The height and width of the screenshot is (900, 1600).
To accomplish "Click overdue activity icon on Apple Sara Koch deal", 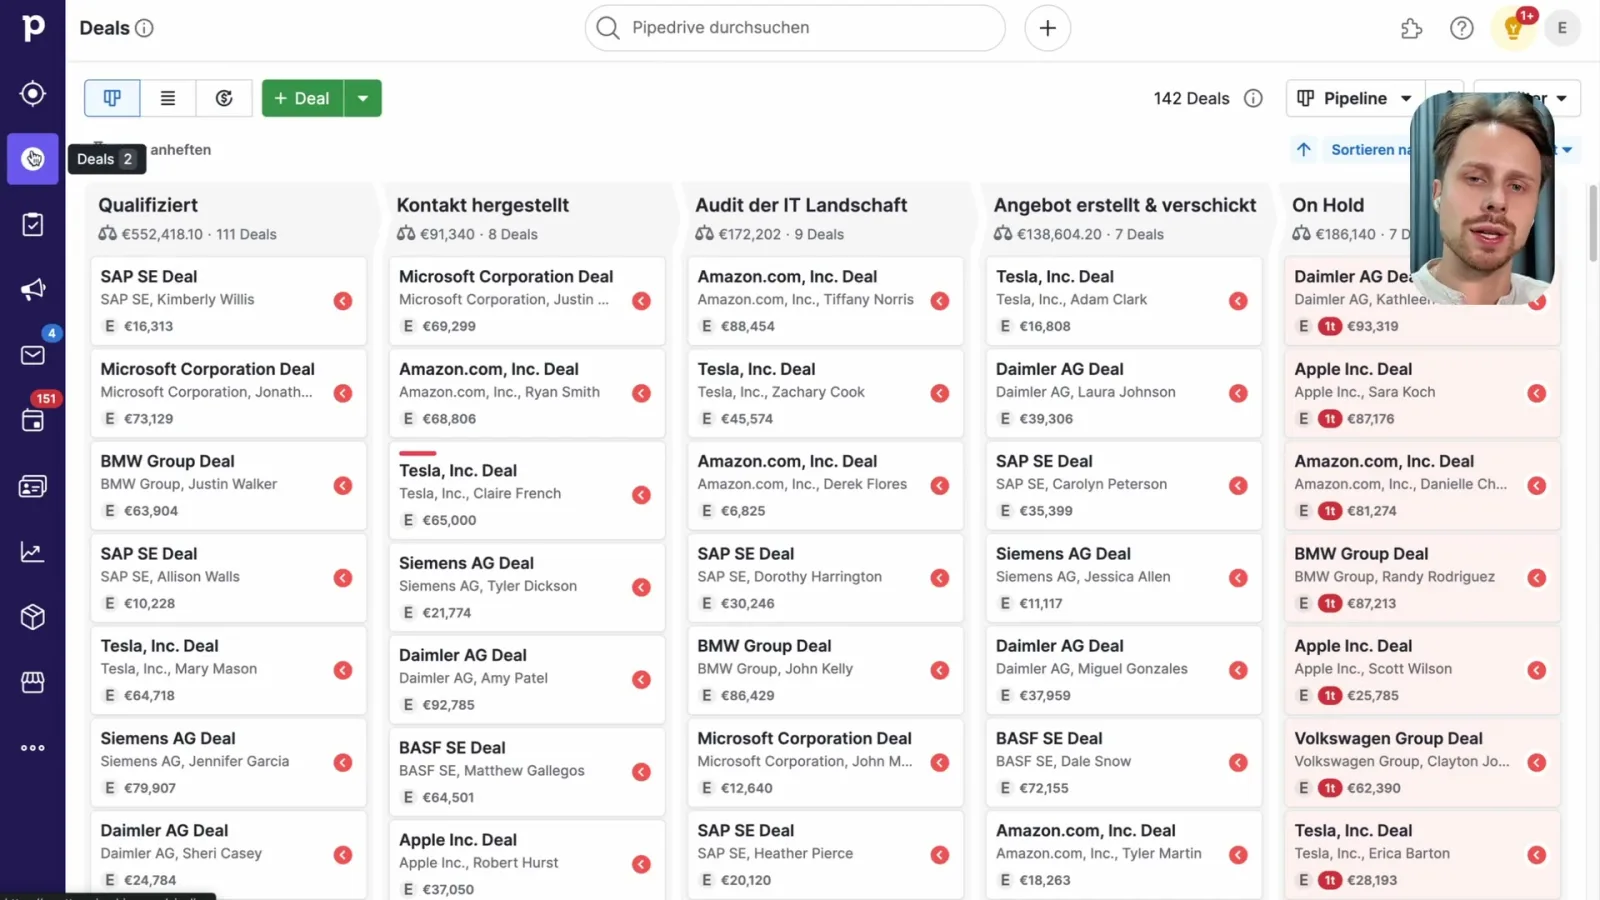I will [x=1537, y=393].
